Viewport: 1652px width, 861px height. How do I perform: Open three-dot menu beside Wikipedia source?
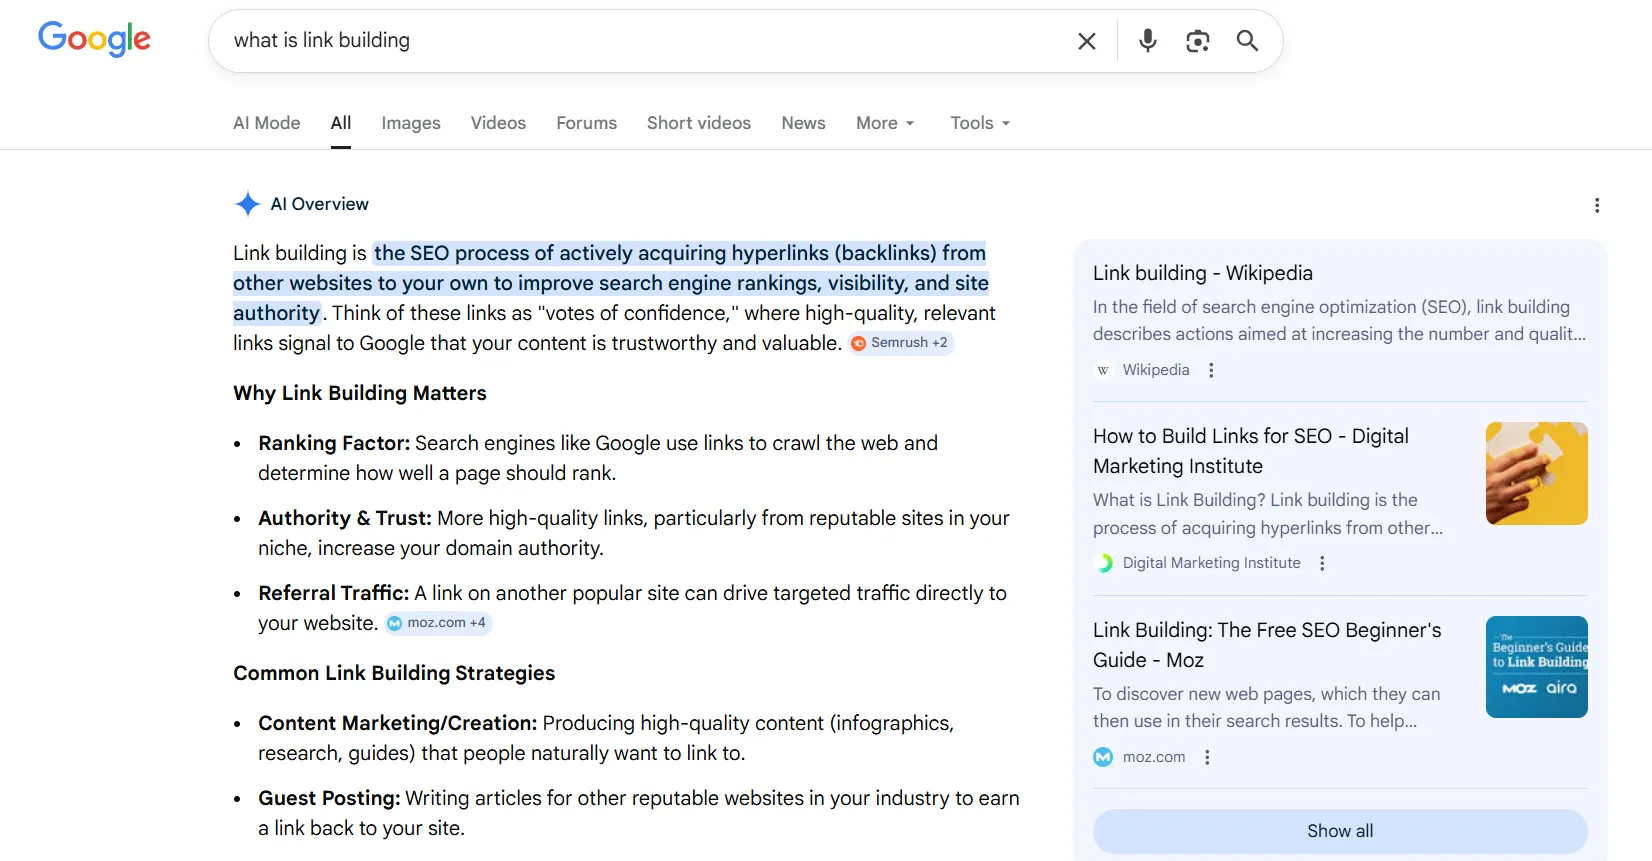point(1211,370)
